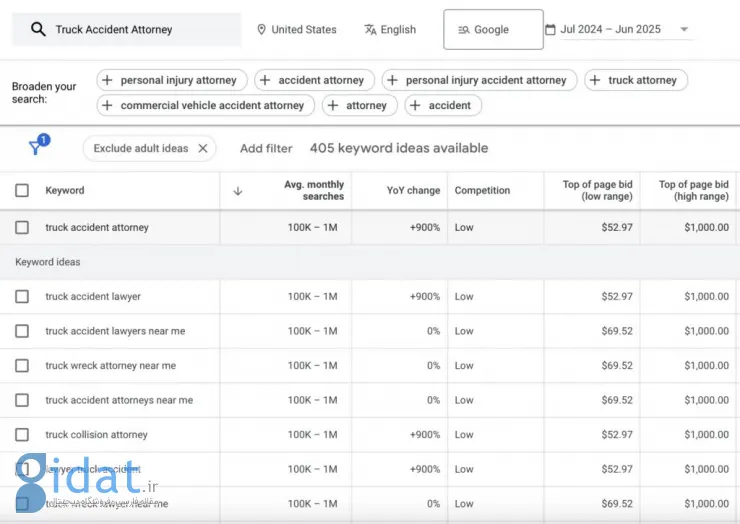The height and width of the screenshot is (524, 740).
Task: Click the sort descending arrow icon
Action: click(238, 191)
